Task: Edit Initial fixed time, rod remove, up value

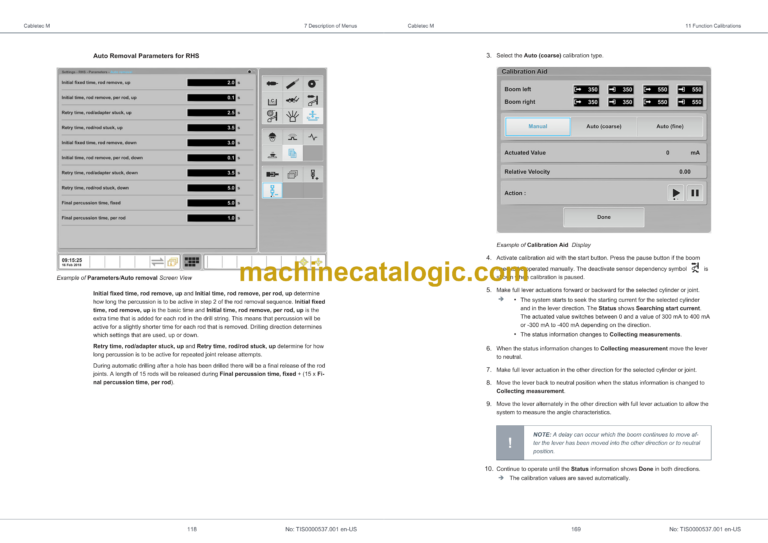Action: (x=211, y=83)
